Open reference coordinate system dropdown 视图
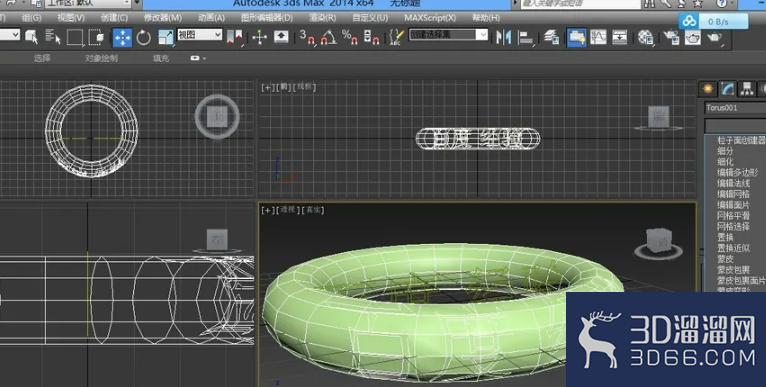This screenshot has height=387, width=766. click(x=200, y=35)
